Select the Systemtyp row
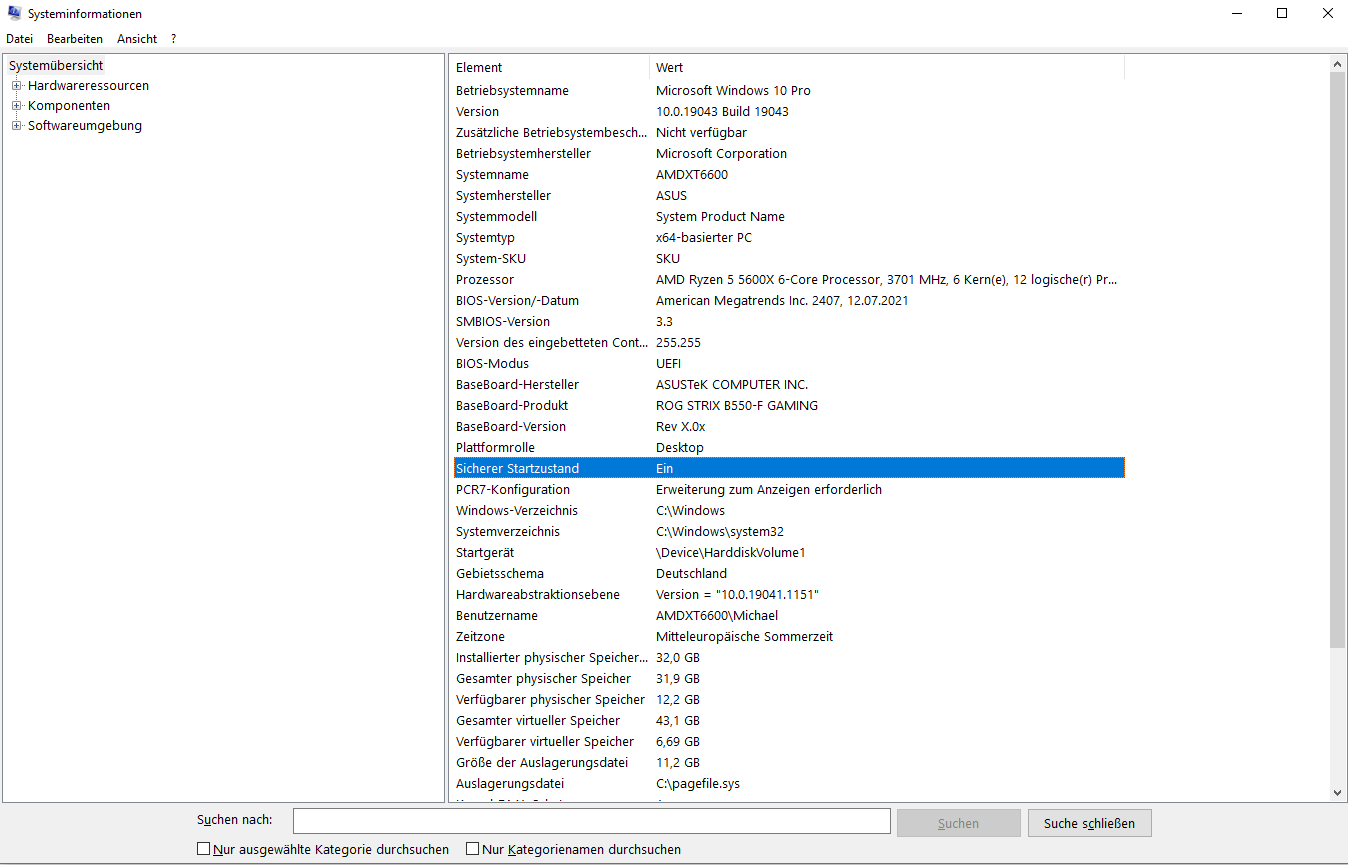This screenshot has height=865, width=1348. (x=789, y=237)
